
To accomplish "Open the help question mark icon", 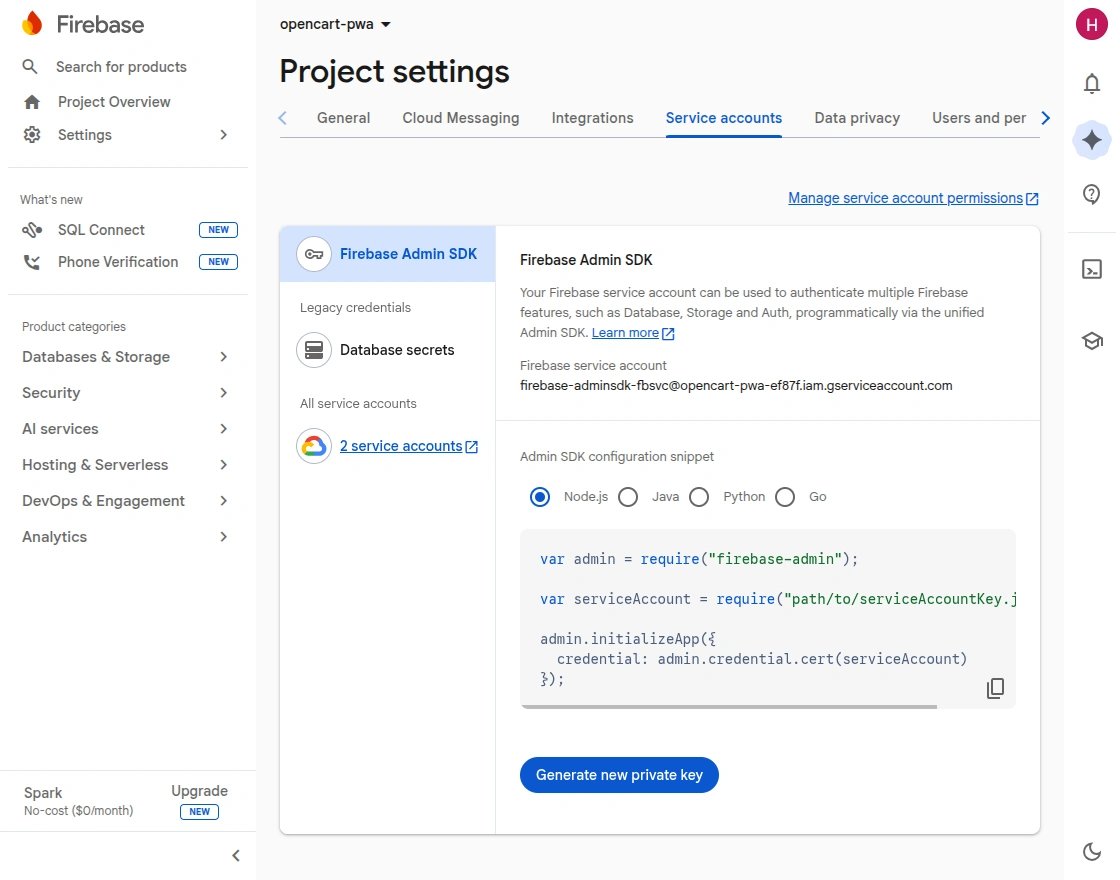I will (1091, 194).
